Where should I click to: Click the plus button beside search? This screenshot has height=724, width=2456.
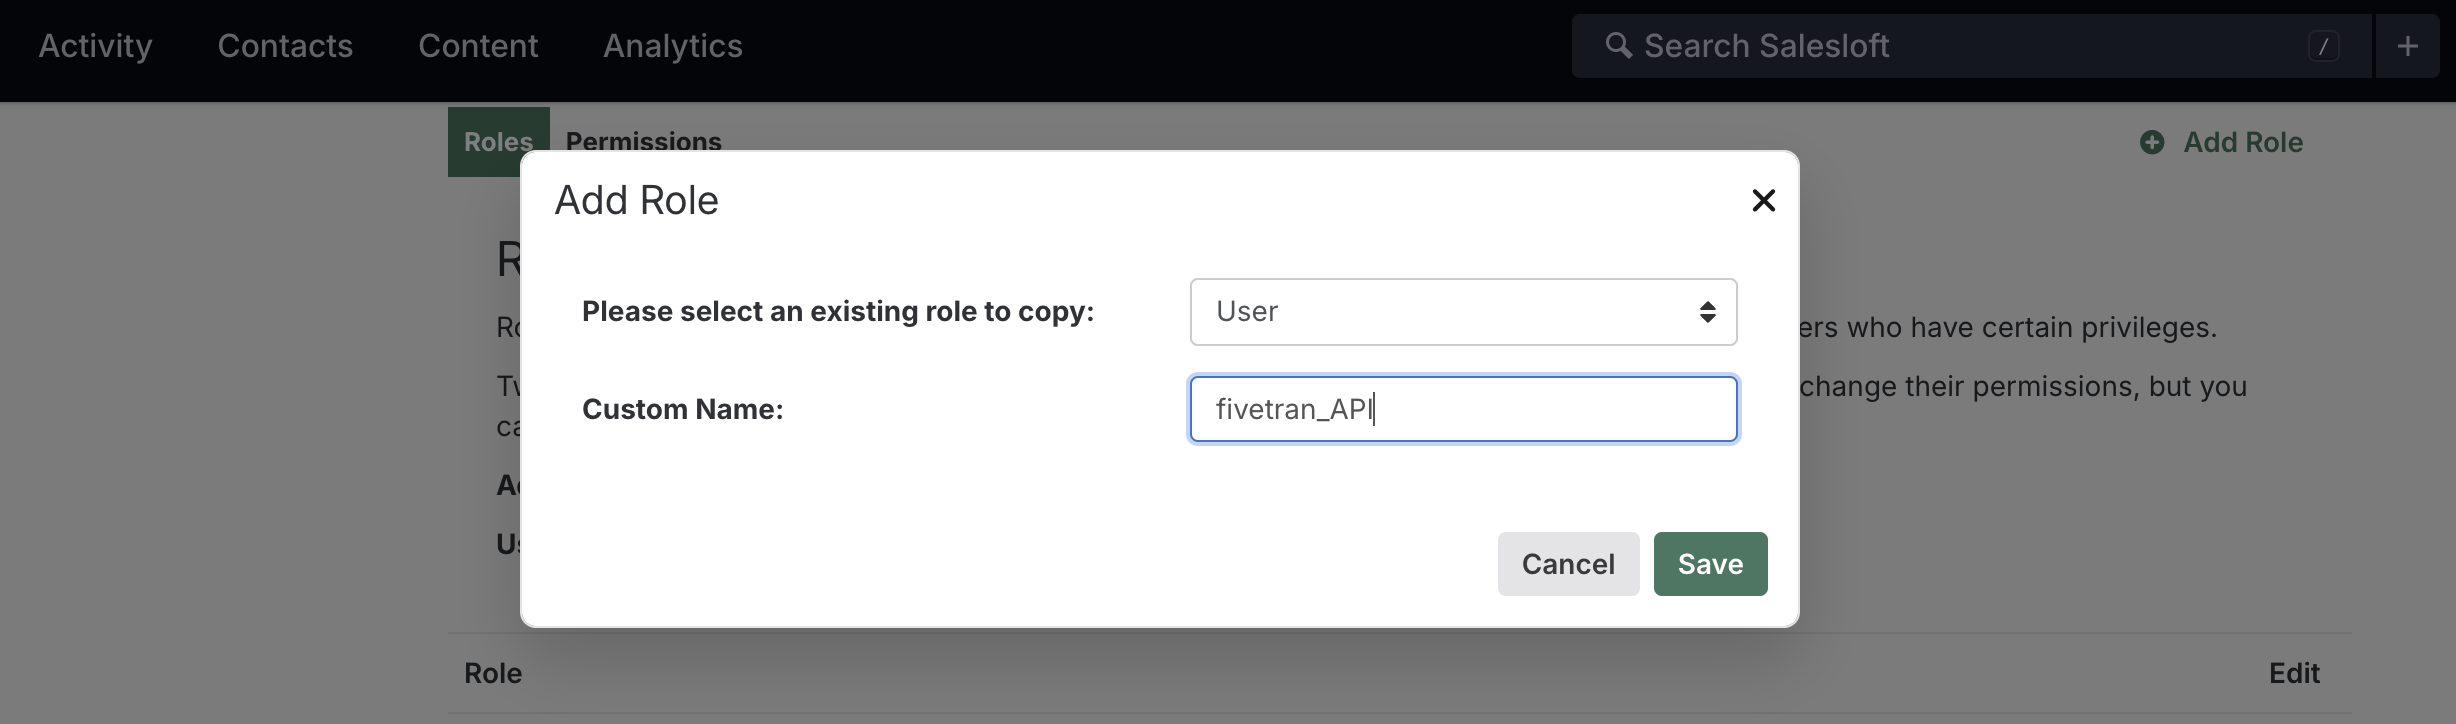tap(2408, 46)
